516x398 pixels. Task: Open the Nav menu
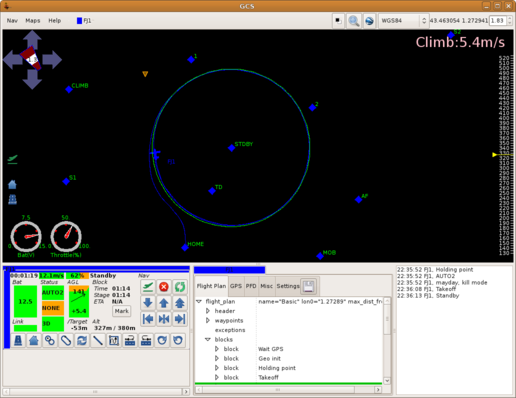click(12, 21)
